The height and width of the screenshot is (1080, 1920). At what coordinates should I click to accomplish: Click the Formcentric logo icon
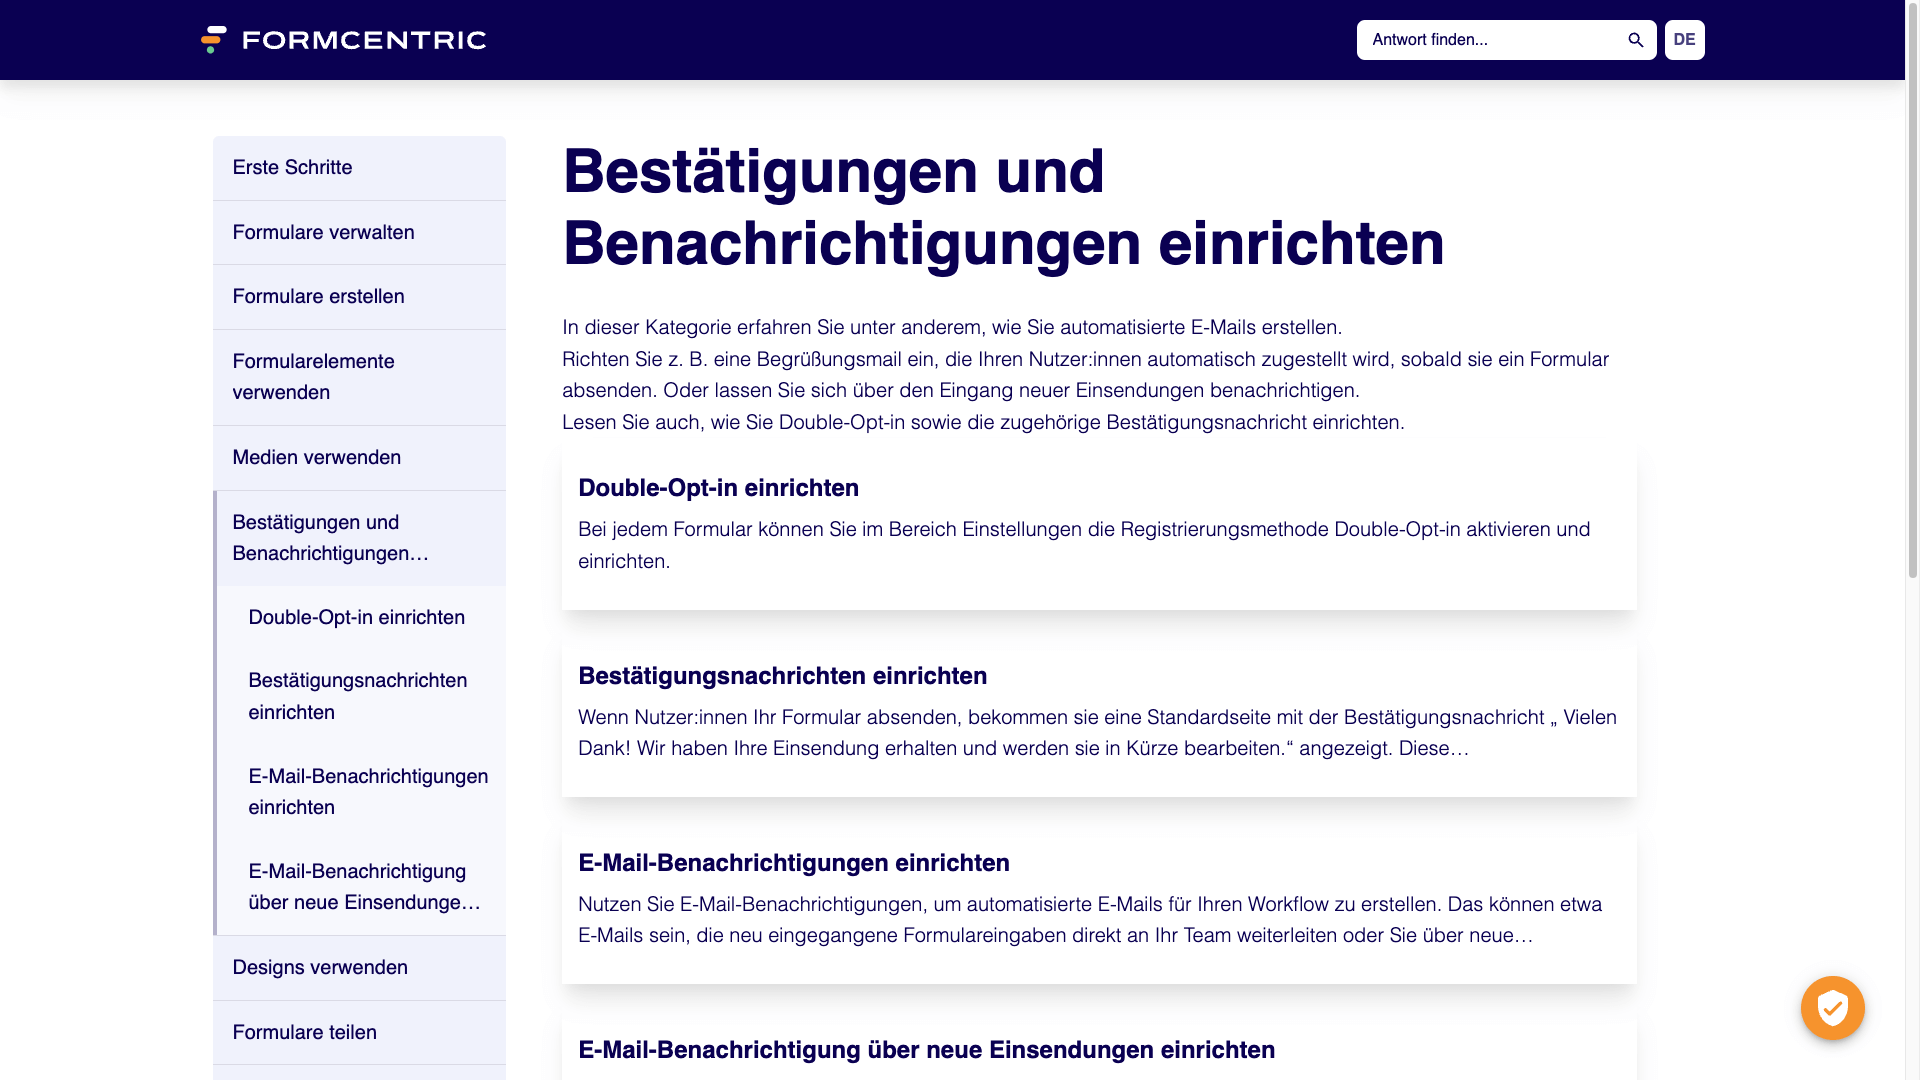[213, 39]
